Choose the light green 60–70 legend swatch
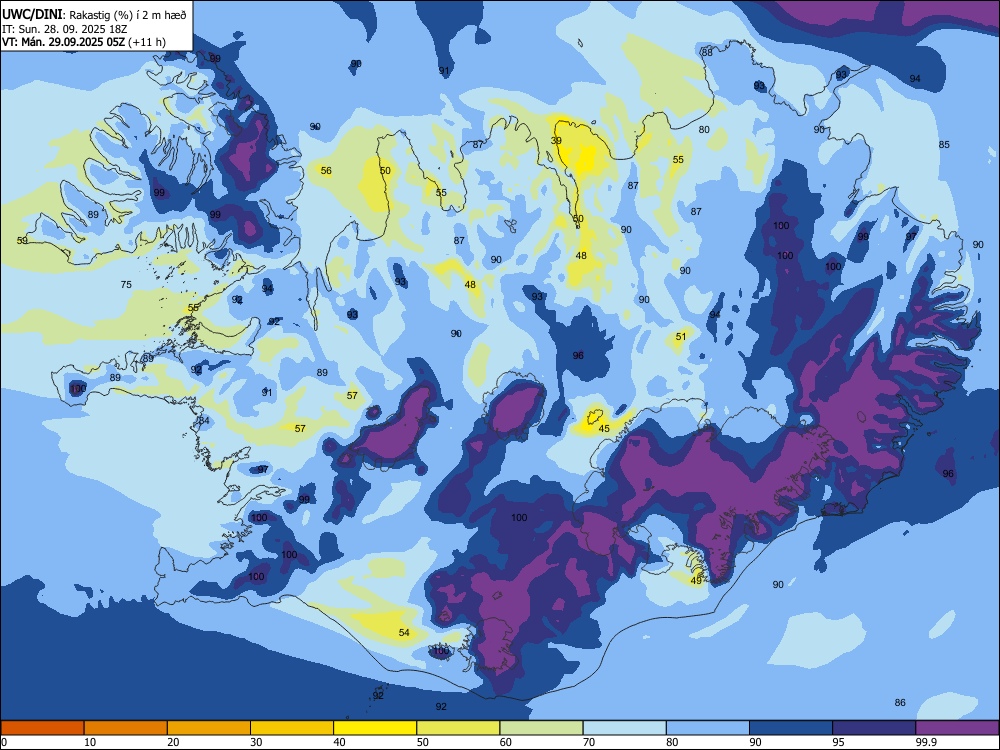The image size is (1000, 750). pyautogui.click(x=541, y=728)
